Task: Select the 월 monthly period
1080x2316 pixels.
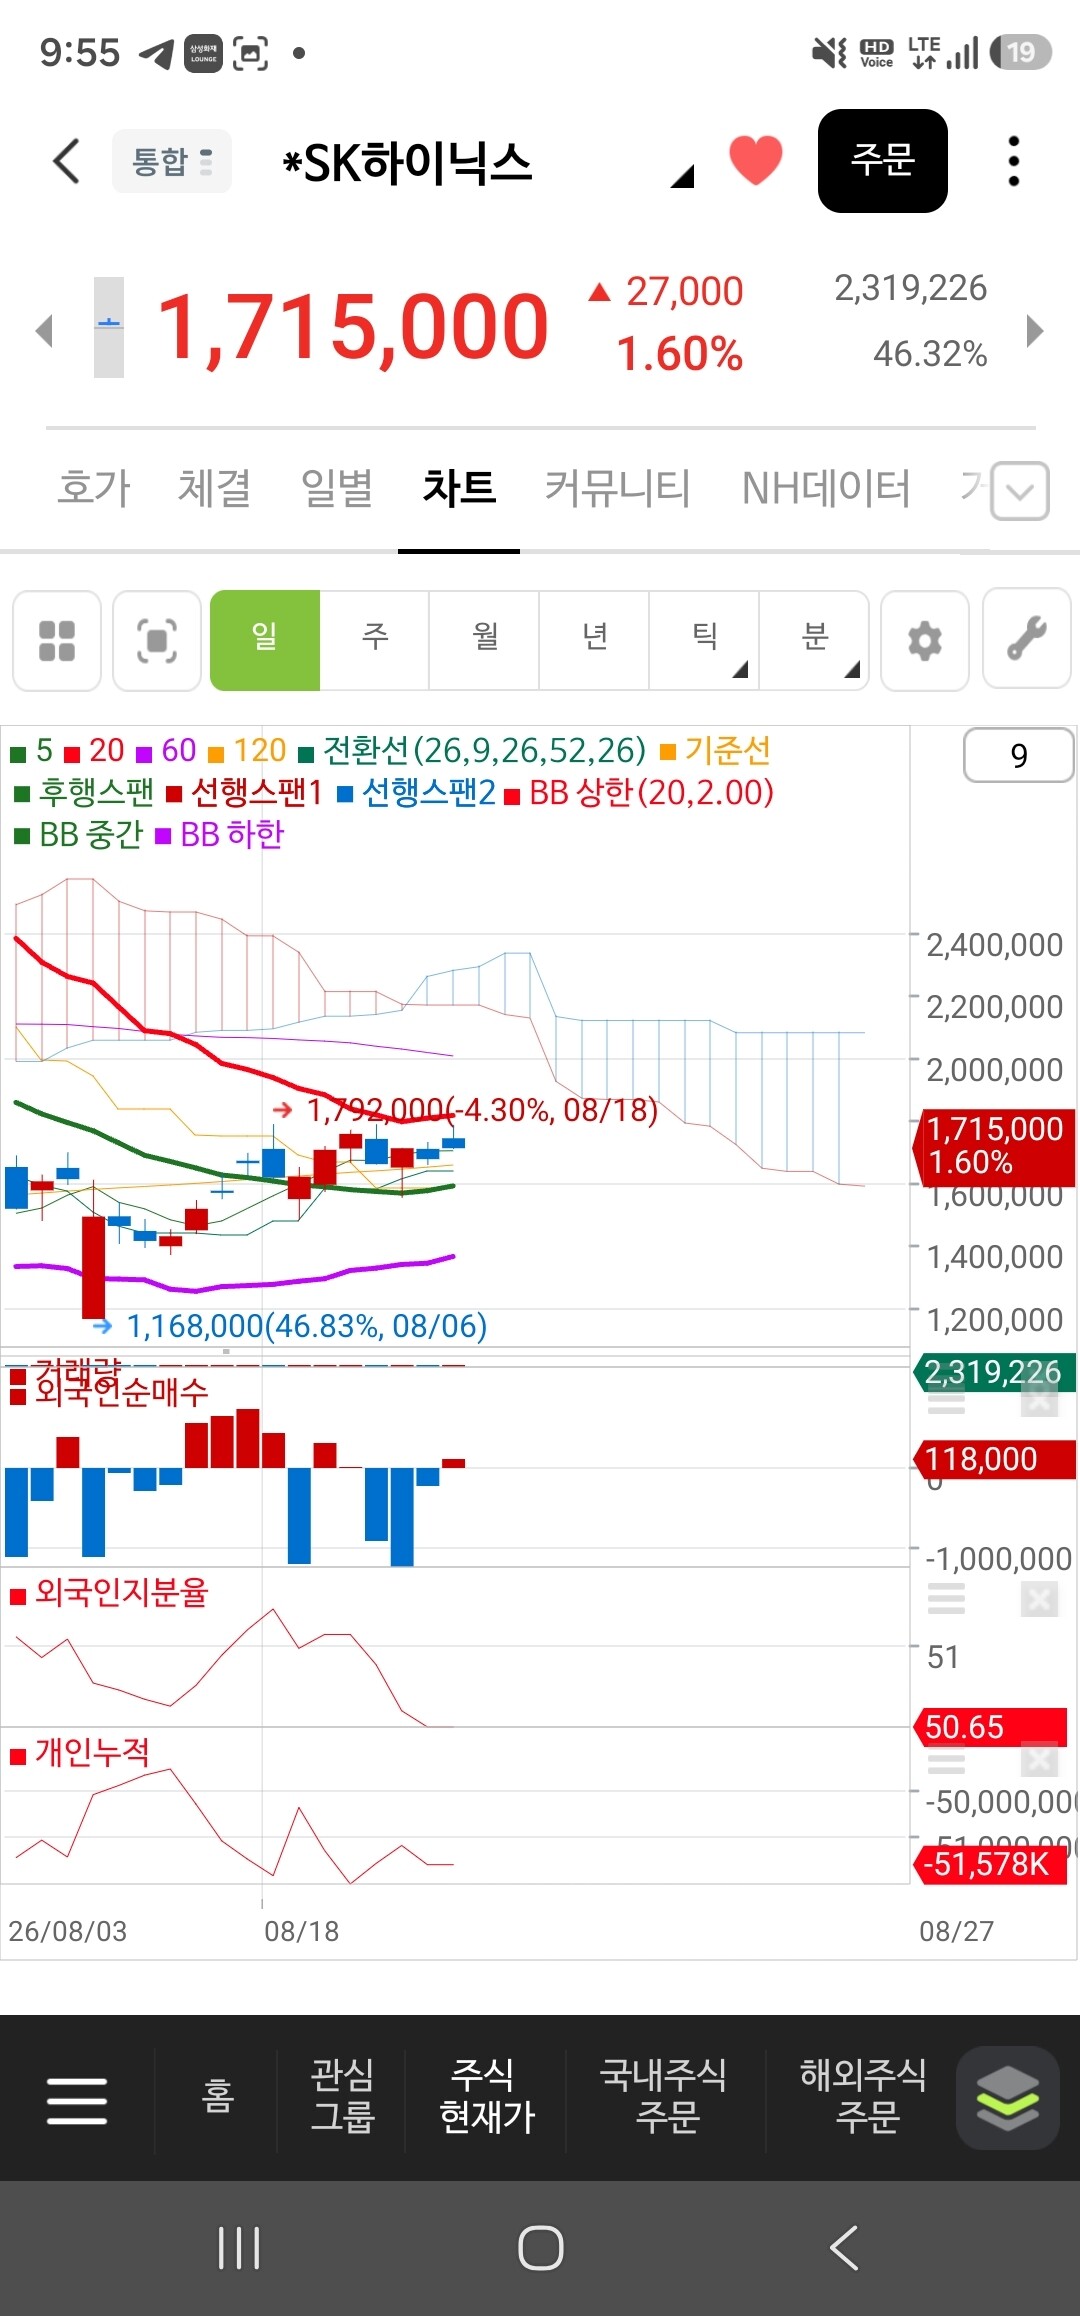Action: tap(485, 640)
